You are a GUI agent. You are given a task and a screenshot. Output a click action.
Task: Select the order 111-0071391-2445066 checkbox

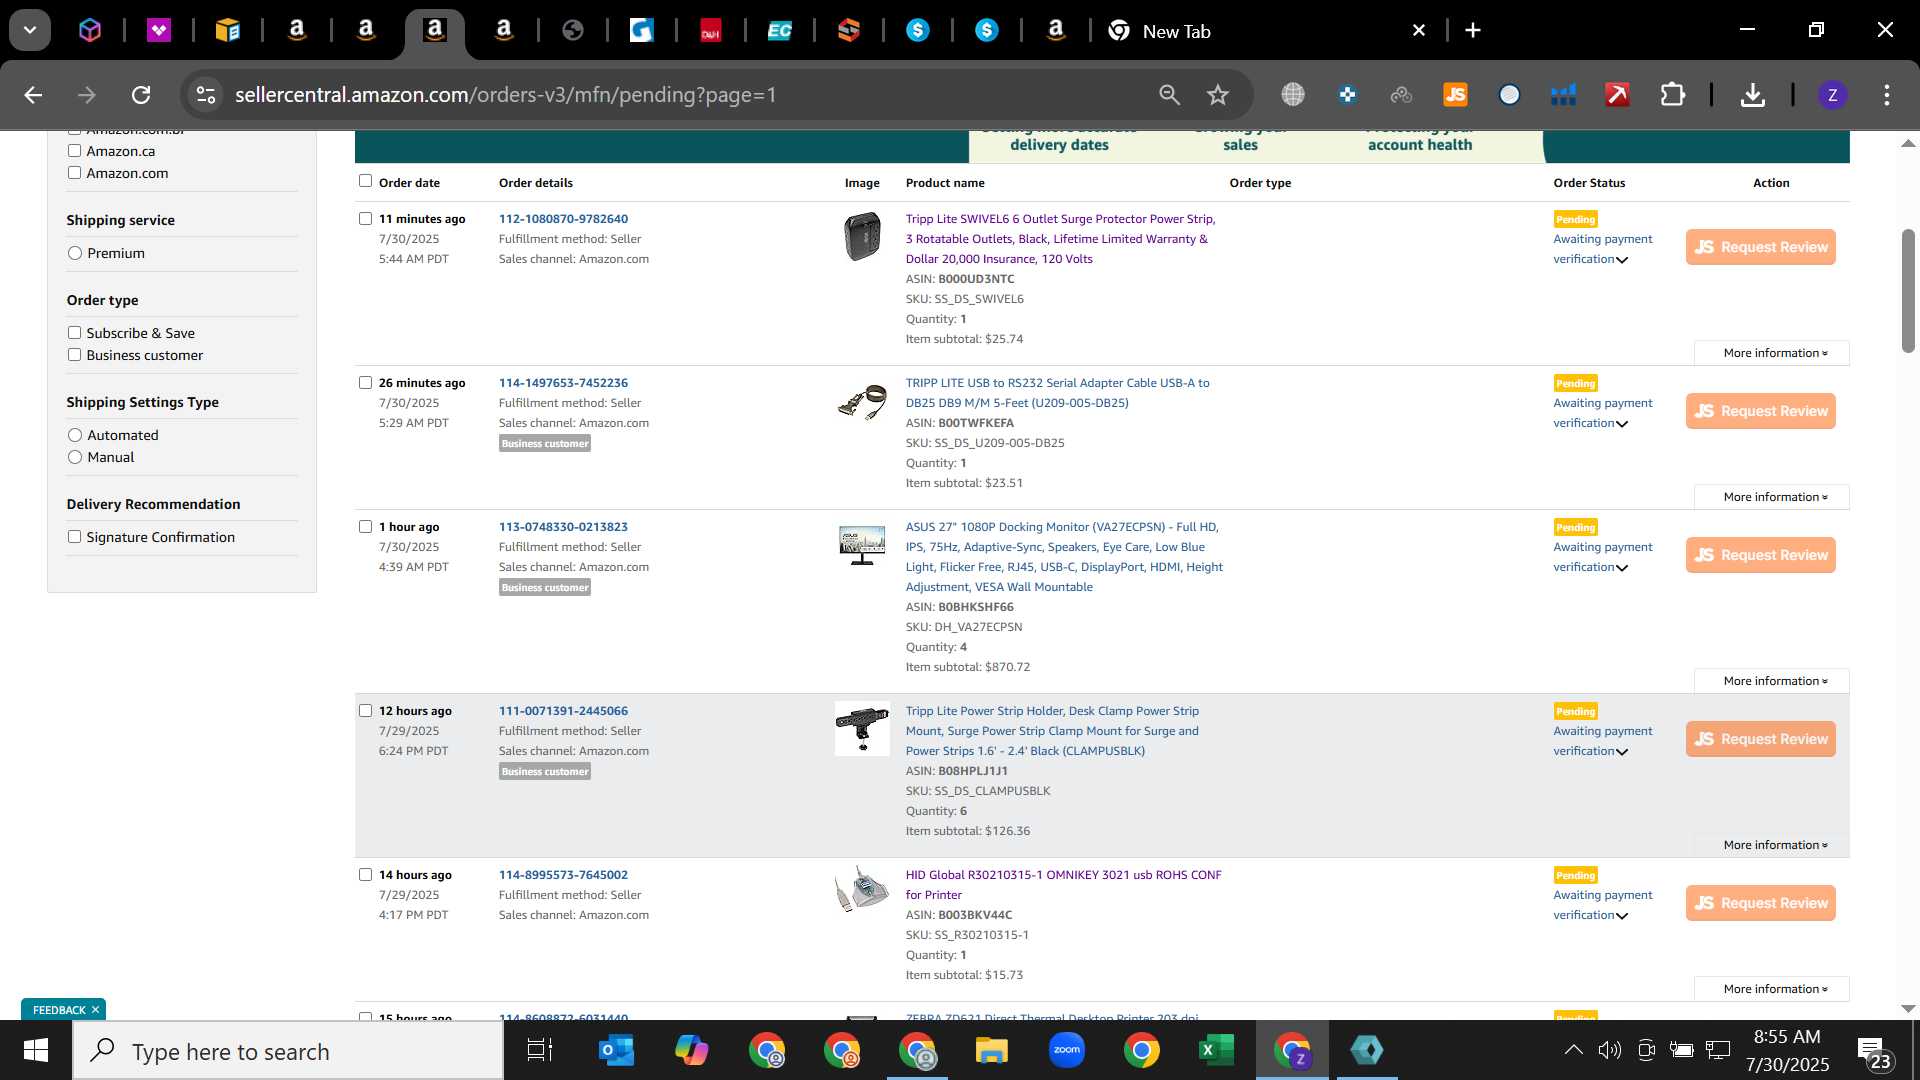point(365,711)
